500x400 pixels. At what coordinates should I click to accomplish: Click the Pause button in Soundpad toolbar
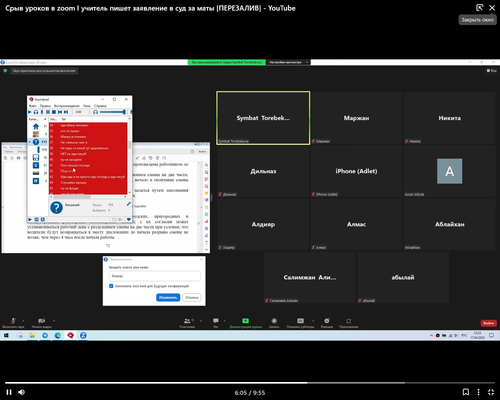tap(48, 112)
